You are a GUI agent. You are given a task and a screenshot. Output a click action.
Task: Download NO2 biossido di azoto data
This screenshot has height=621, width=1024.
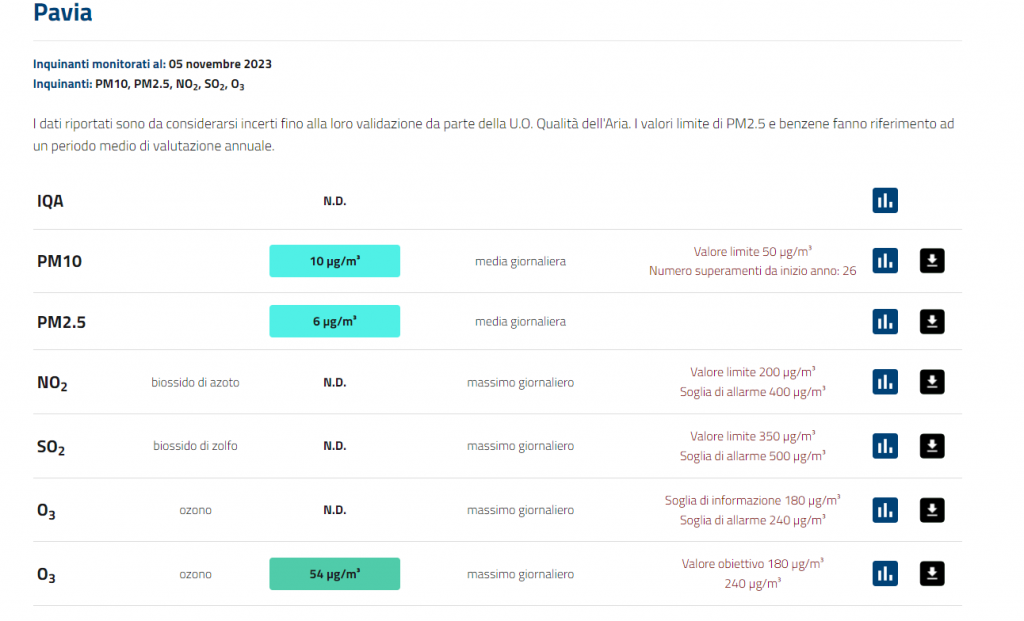pos(932,382)
